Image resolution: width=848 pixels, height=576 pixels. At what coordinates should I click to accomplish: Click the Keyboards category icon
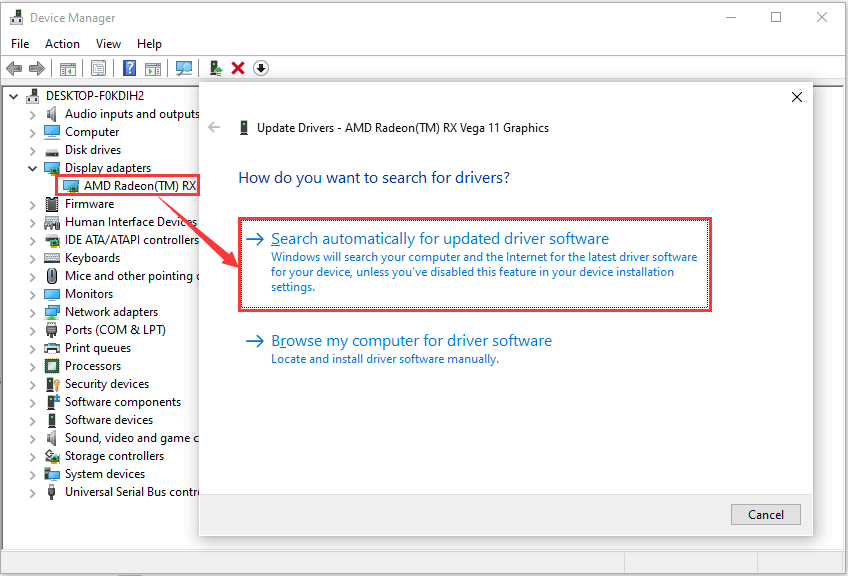52,258
